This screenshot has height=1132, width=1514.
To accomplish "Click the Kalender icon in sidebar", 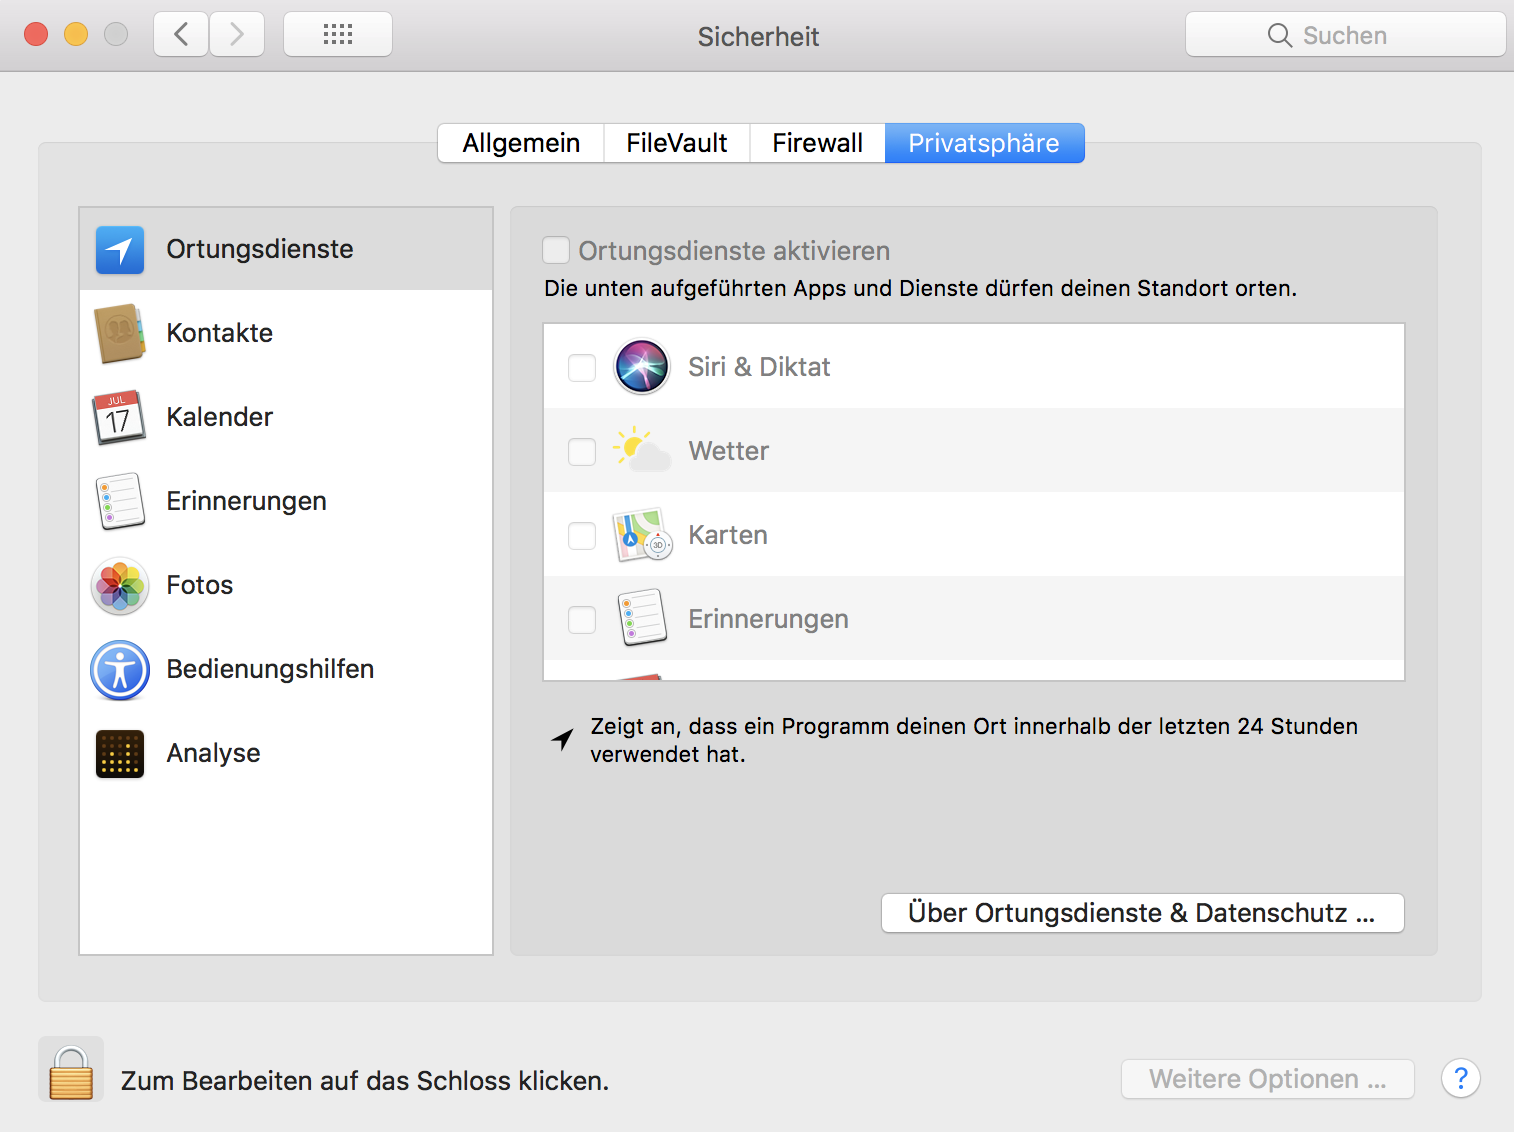I will coord(119,418).
